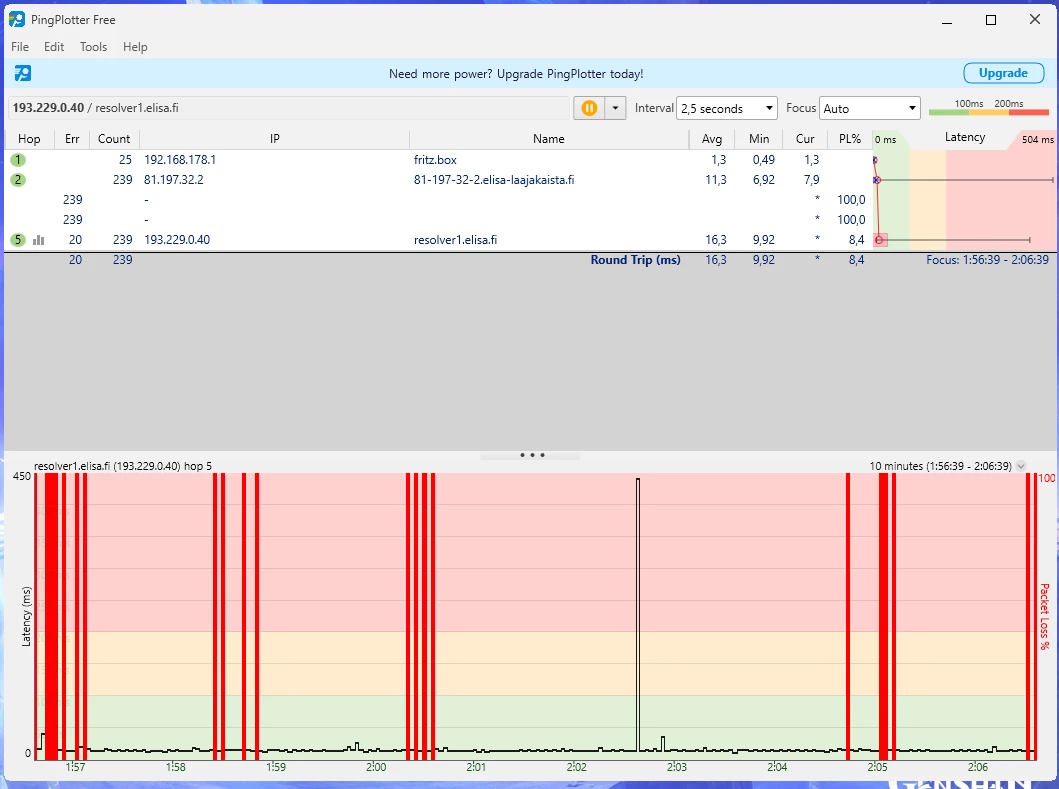Click the PingPlotter logo in the upgrade banner

point(22,73)
